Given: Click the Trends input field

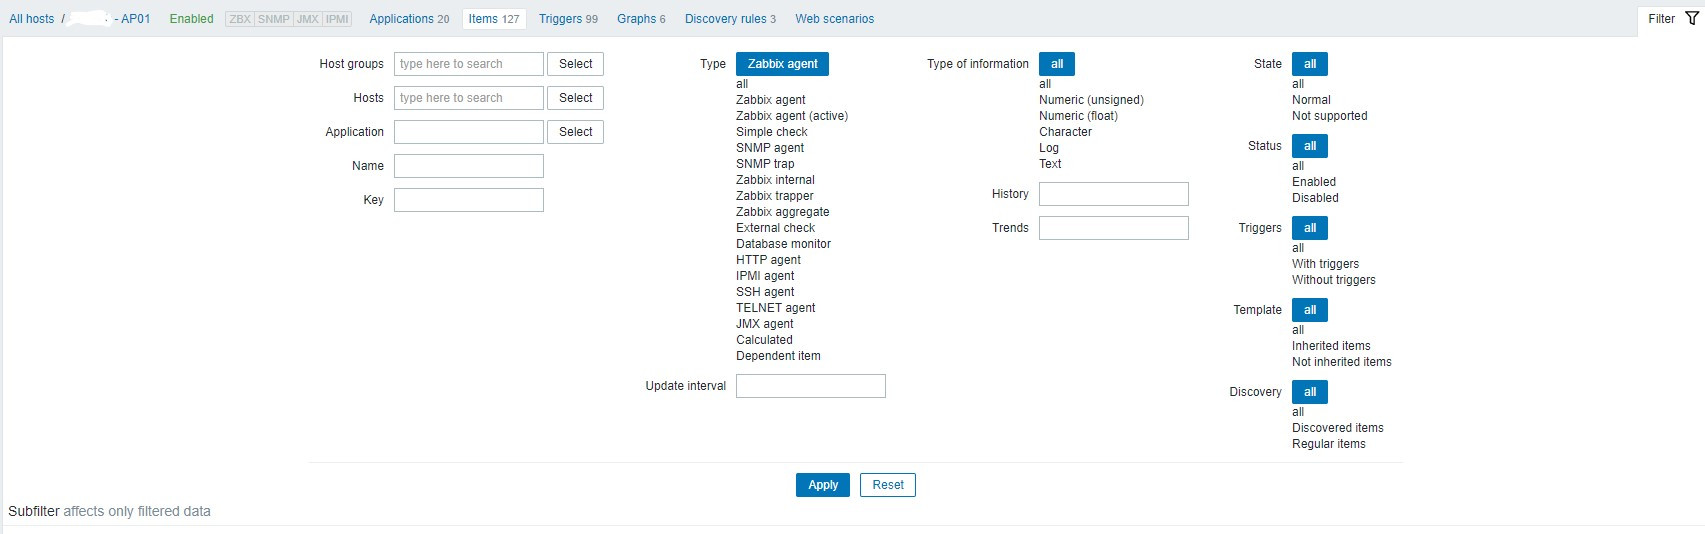Looking at the screenshot, I should coord(1114,228).
